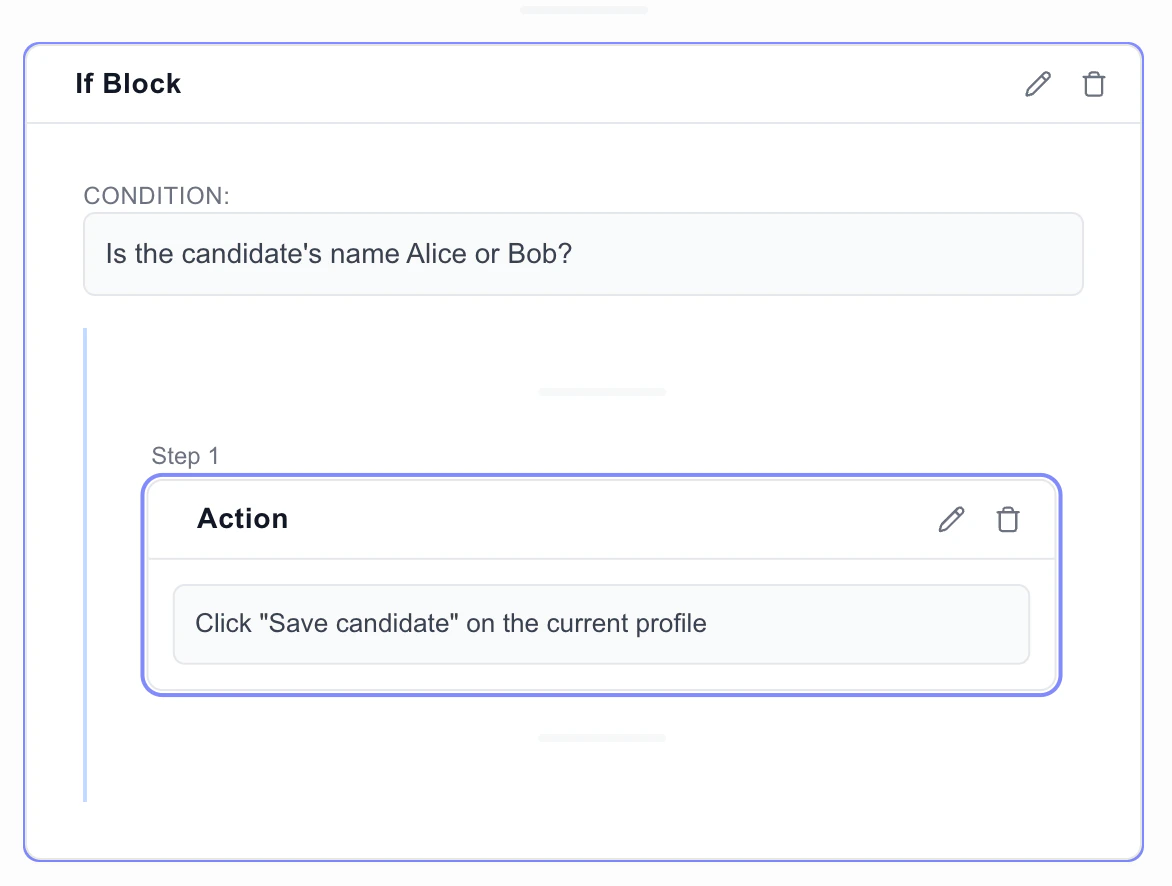The height and width of the screenshot is (886, 1172).
Task: Select the "If Block" title text
Action: (129, 84)
